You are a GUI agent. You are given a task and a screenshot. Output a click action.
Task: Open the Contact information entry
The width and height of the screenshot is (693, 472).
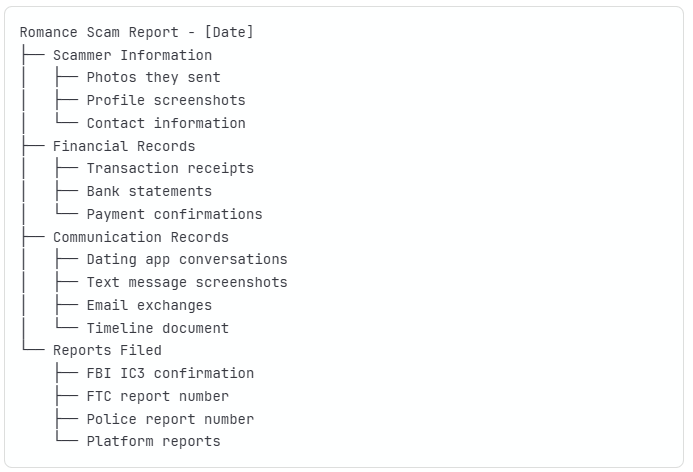[x=165, y=123]
